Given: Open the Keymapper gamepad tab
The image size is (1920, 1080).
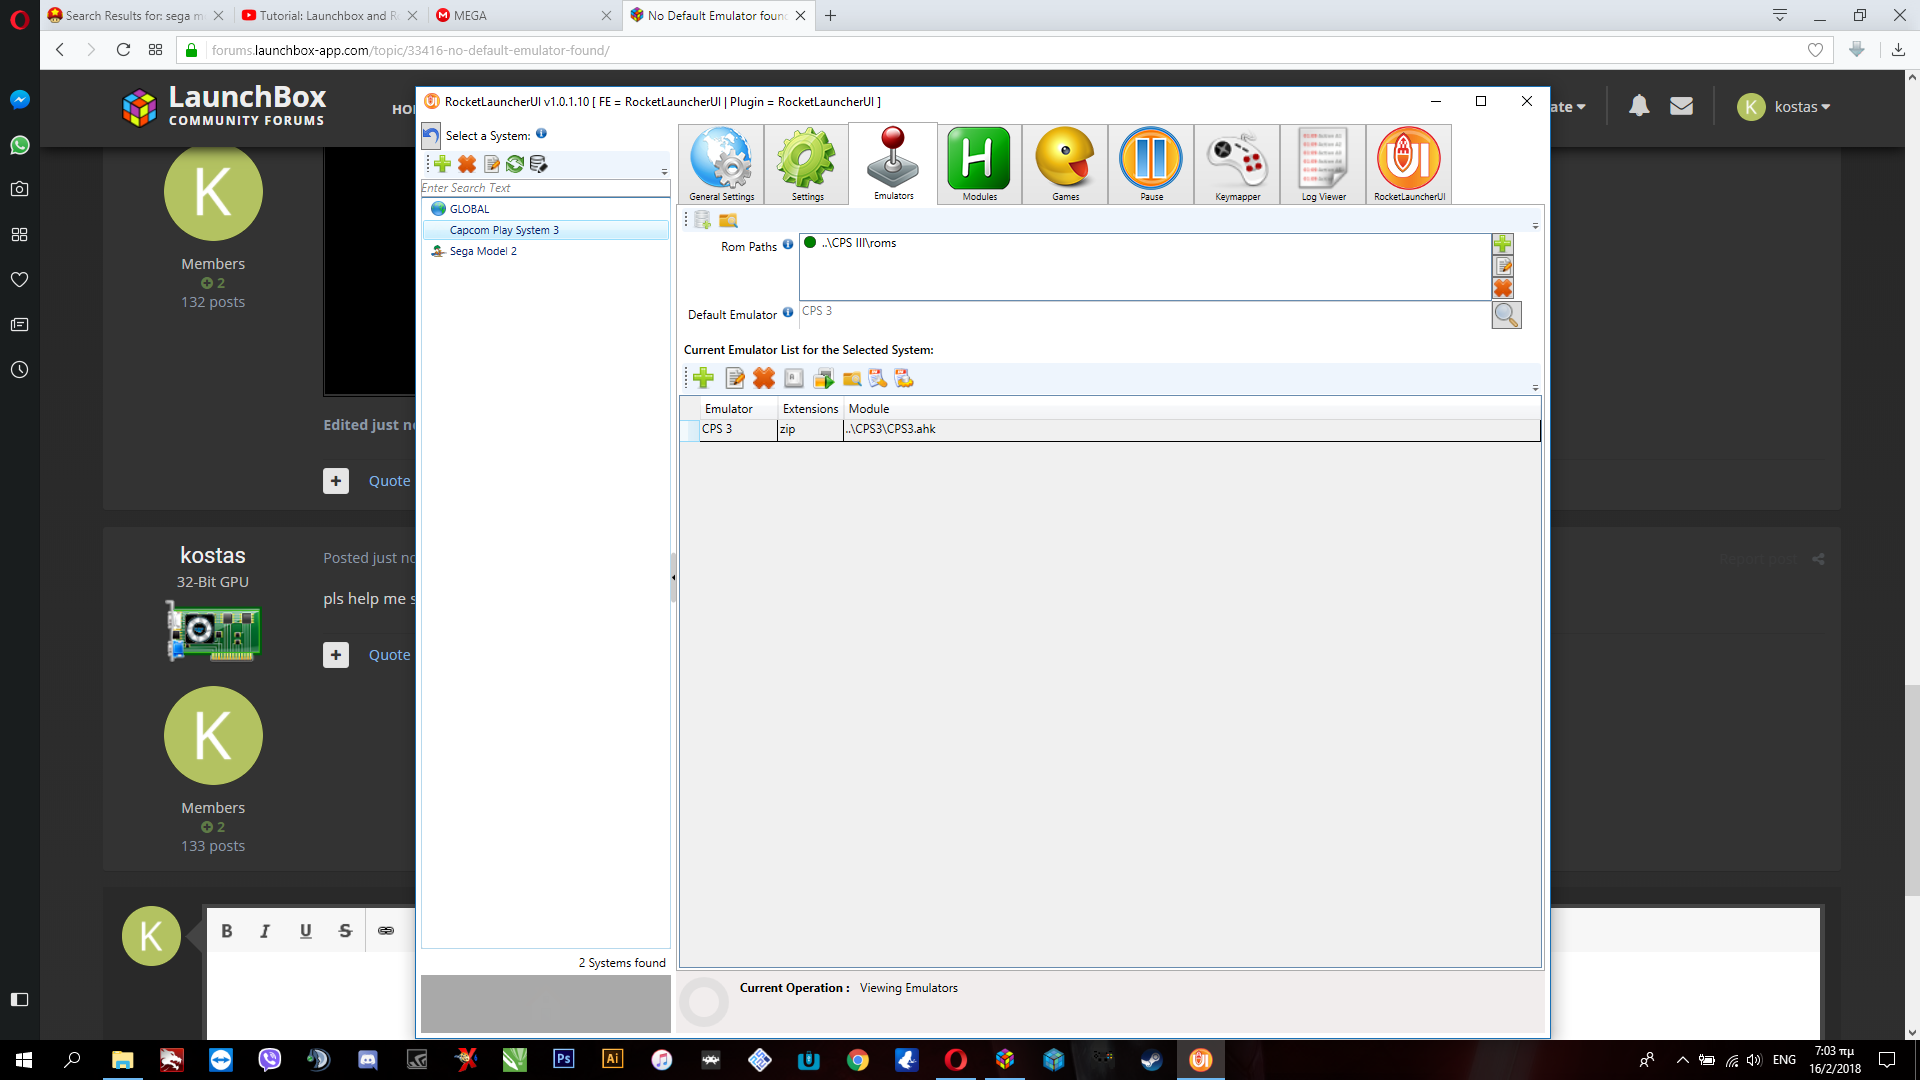Looking at the screenshot, I should point(1237,165).
